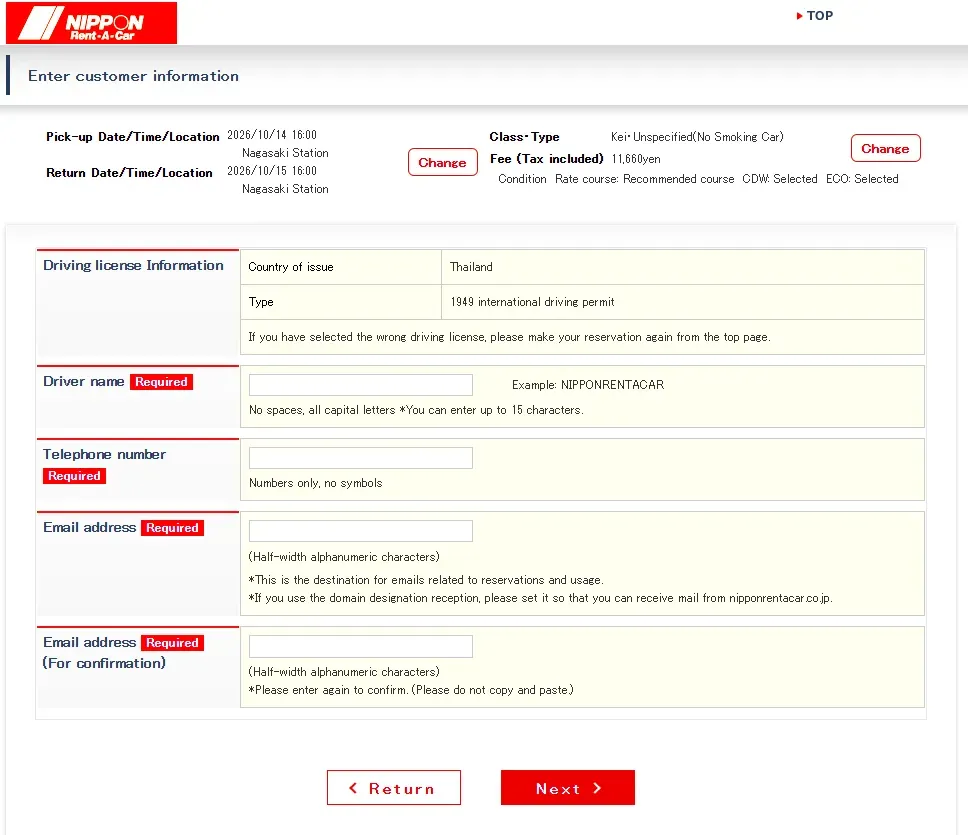
Task: Click the "Example: NIPPONRENTACAR" hint
Action: [588, 384]
